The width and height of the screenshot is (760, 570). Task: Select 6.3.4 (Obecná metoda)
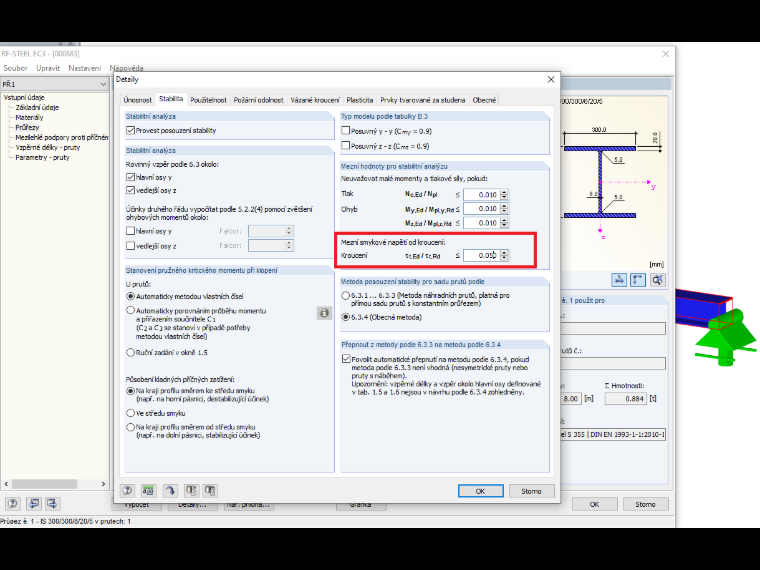pos(346,317)
